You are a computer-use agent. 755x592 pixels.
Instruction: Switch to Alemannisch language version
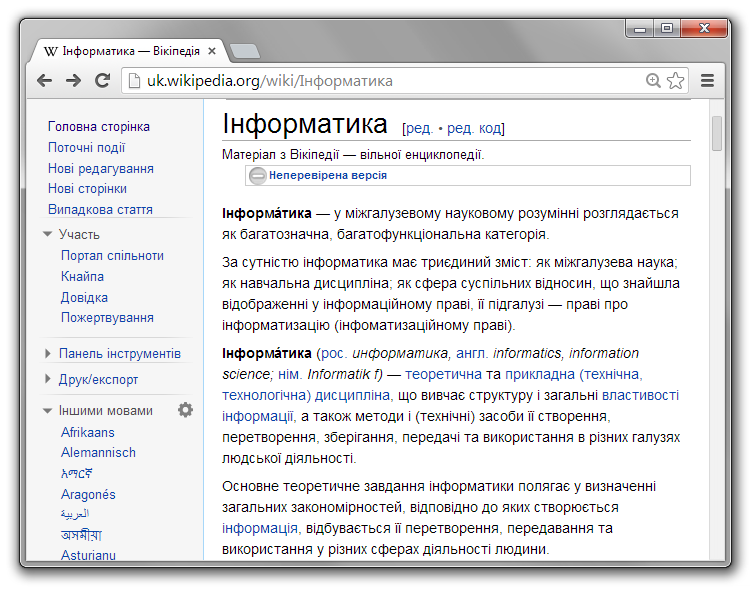click(x=98, y=453)
